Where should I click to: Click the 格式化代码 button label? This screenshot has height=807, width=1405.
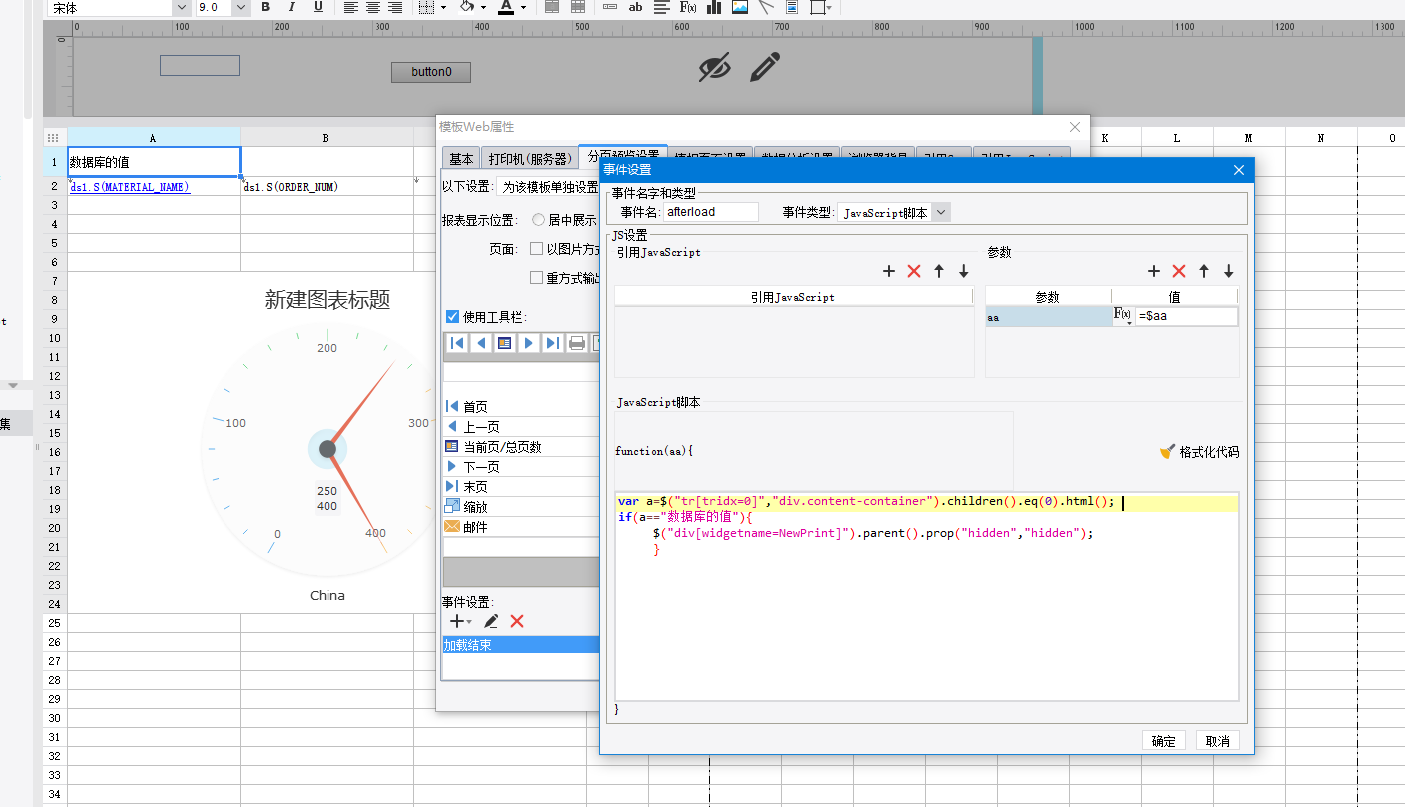tap(1209, 452)
